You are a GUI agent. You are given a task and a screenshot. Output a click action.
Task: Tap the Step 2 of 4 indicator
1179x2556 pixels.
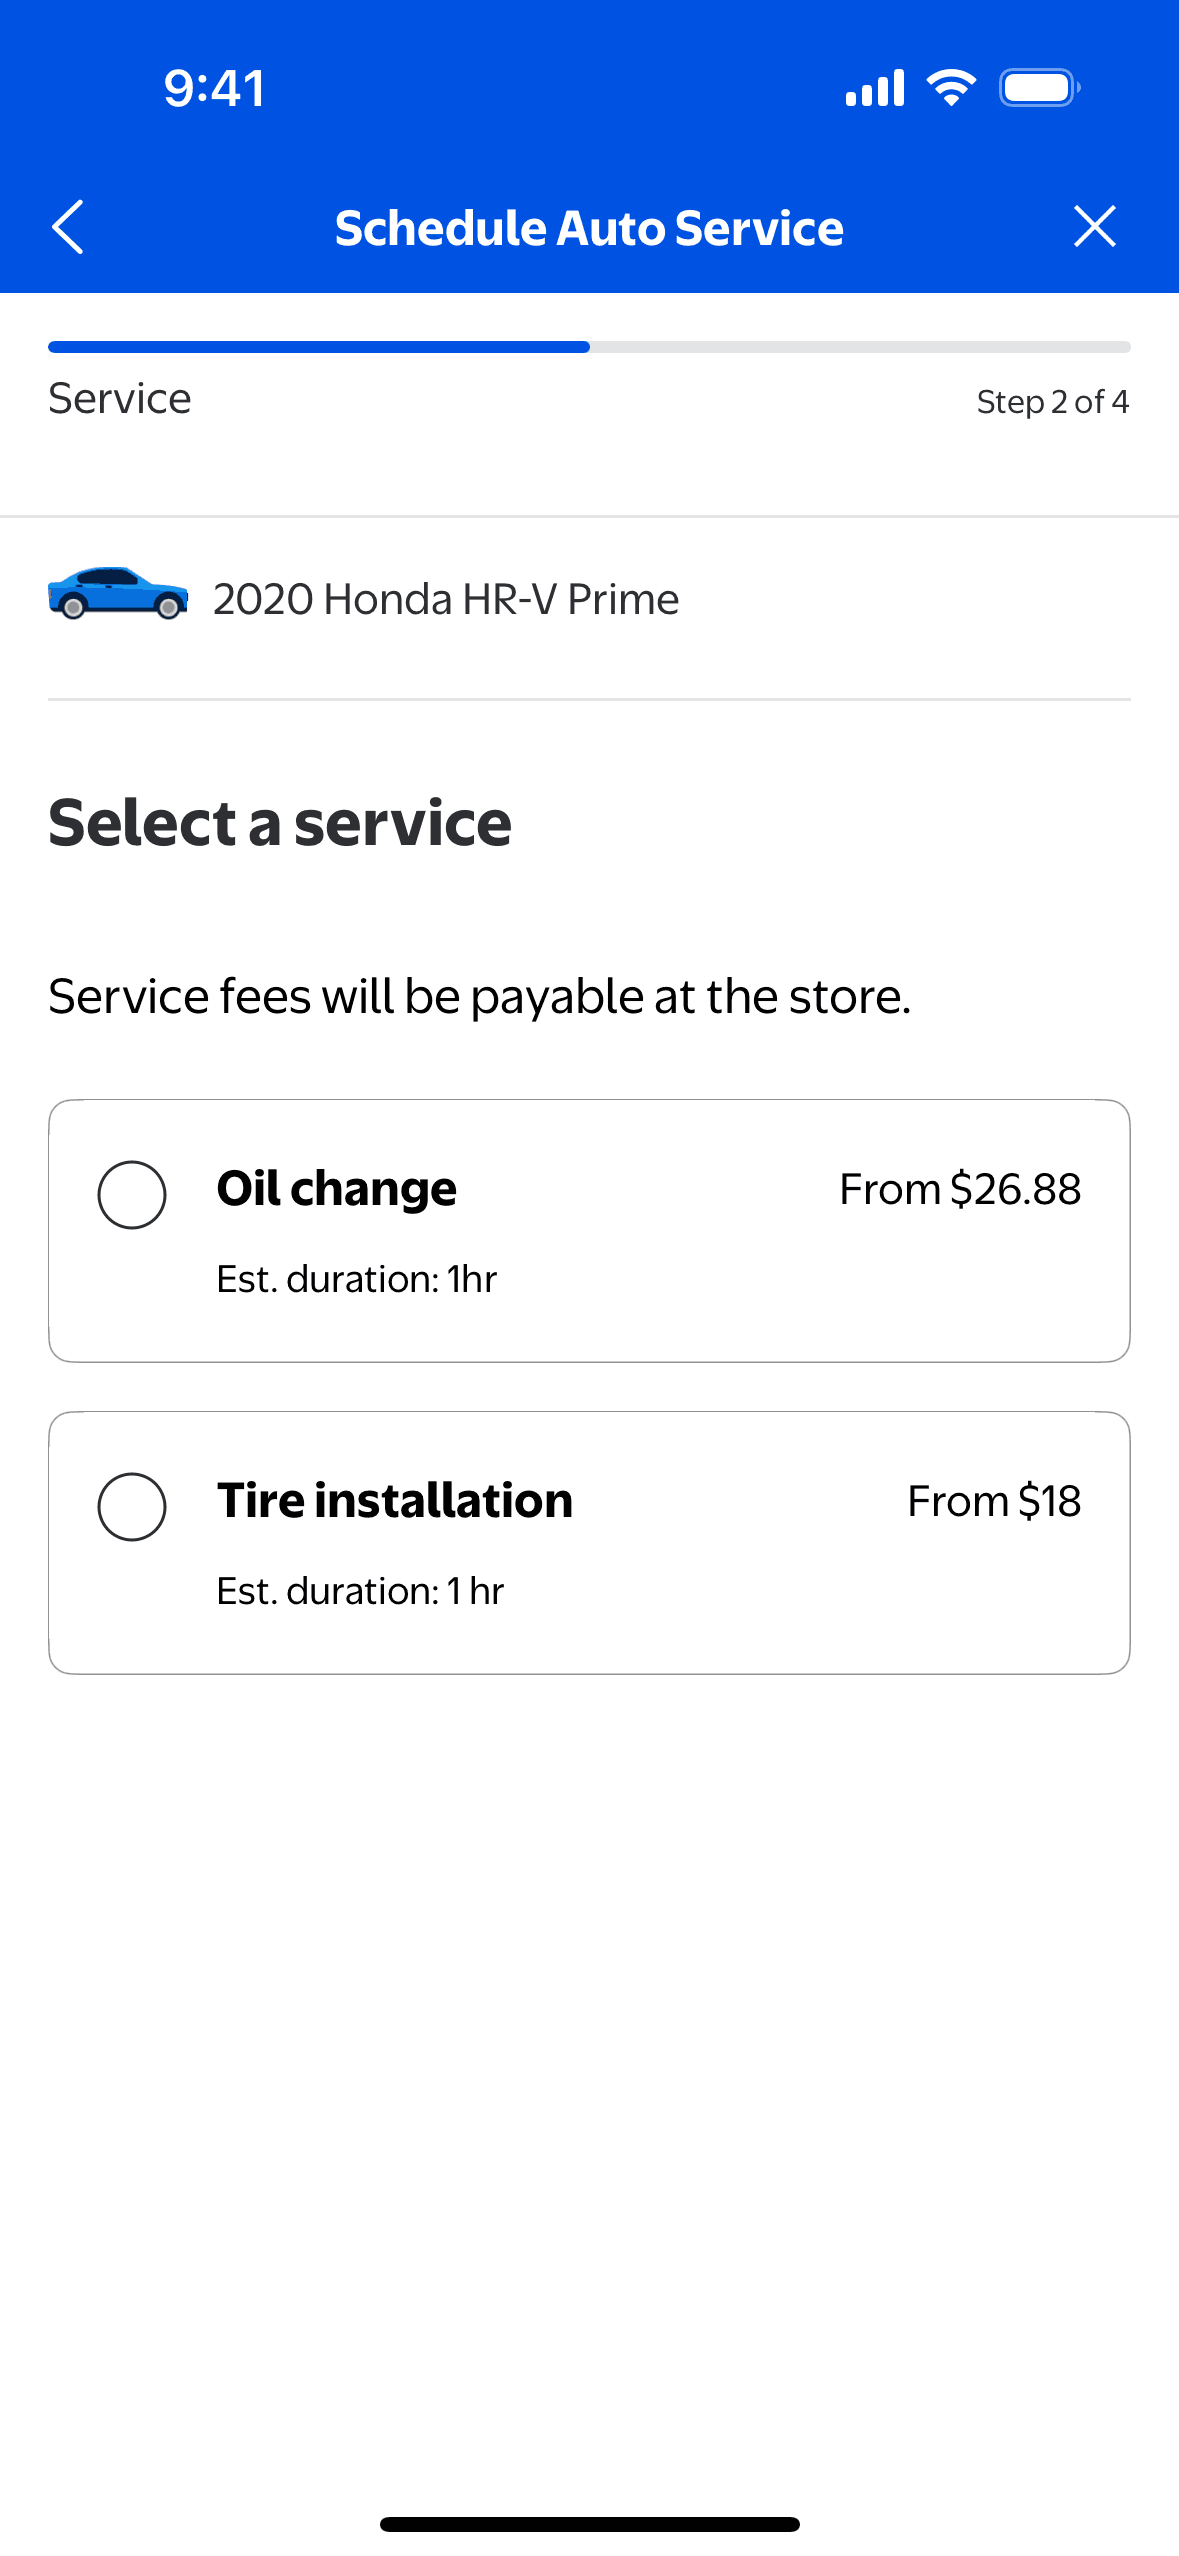click(1052, 402)
